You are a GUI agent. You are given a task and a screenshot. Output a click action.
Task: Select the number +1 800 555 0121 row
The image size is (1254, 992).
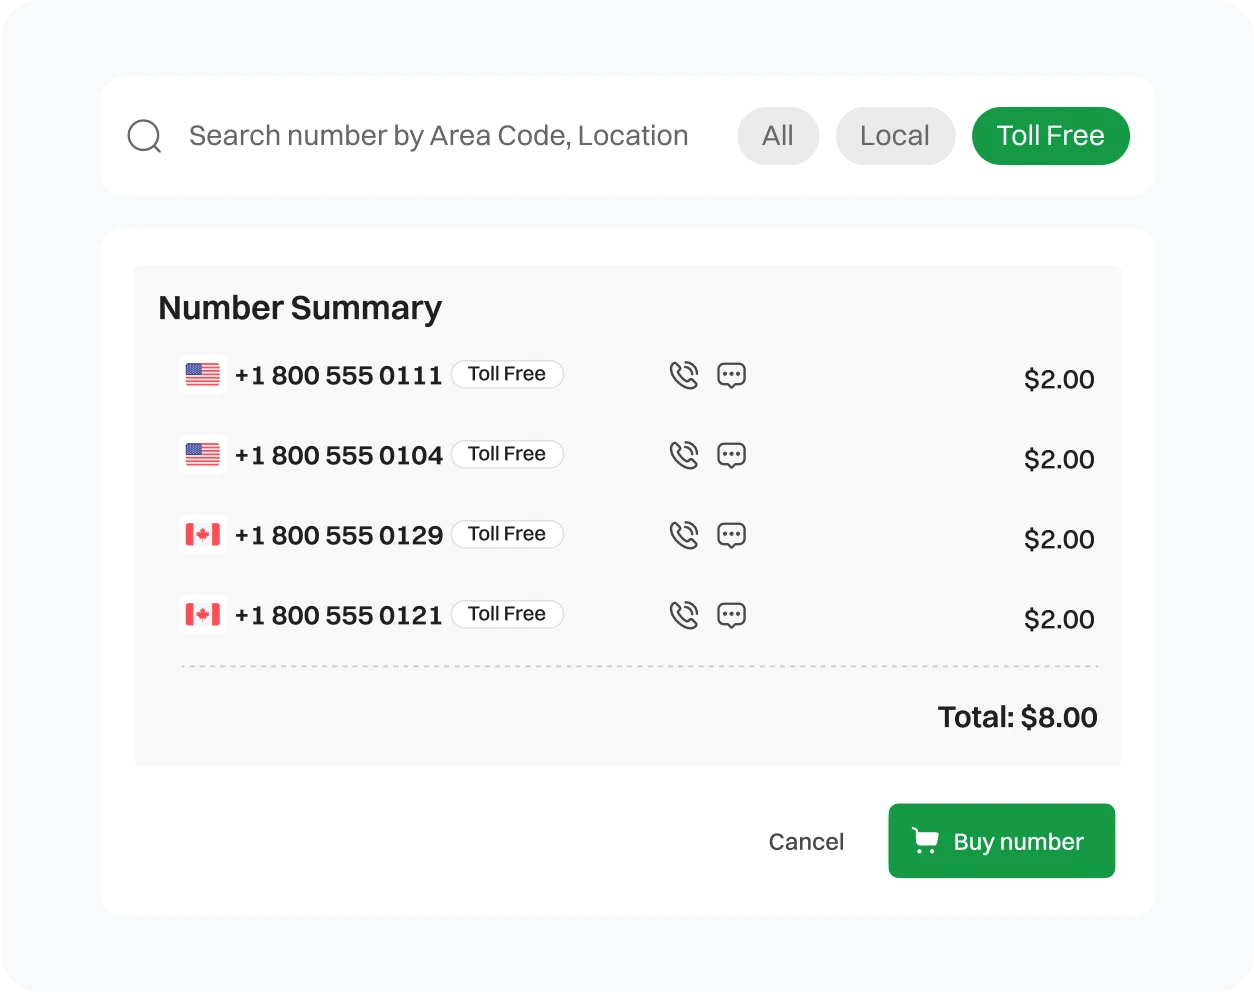pos(338,614)
